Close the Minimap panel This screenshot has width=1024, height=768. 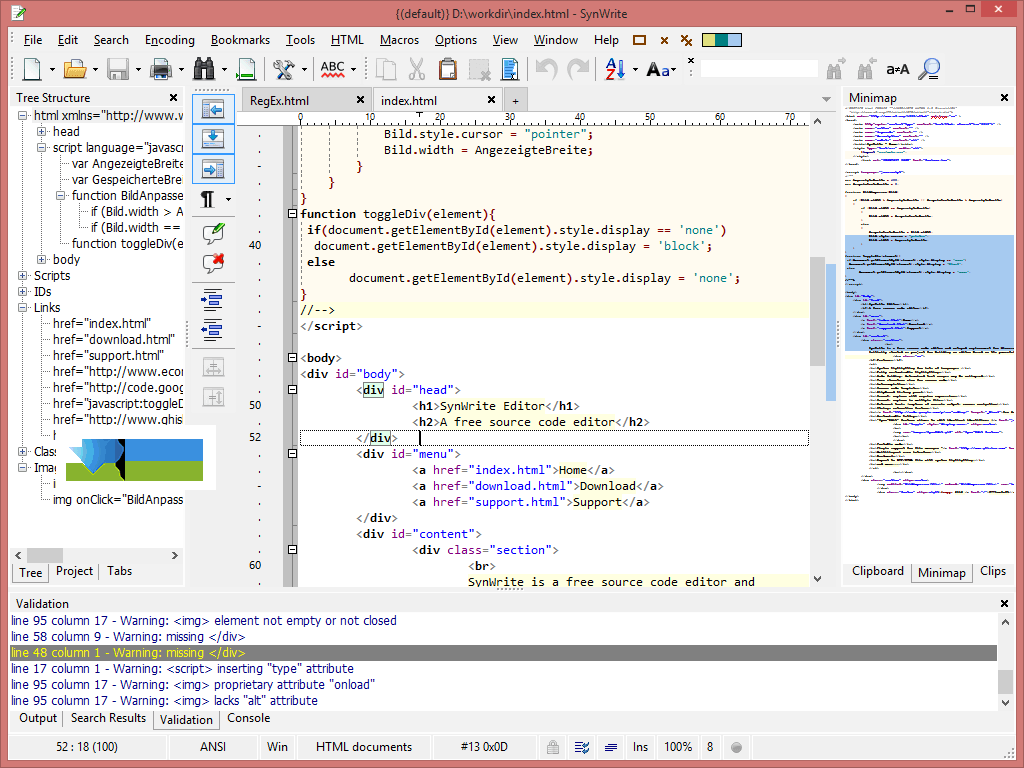pos(1004,97)
